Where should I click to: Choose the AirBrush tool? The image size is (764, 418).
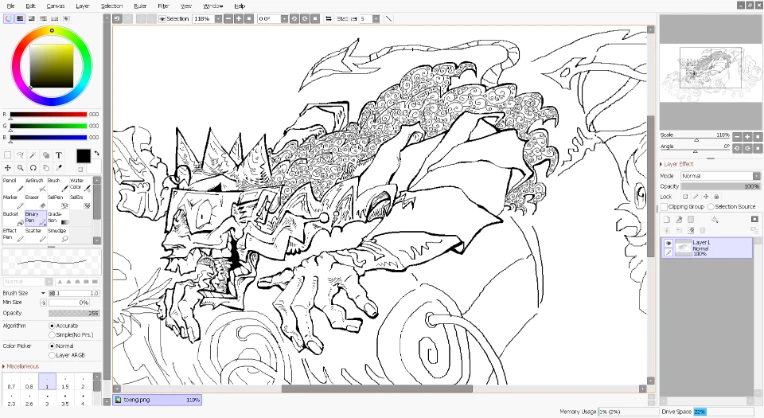point(36,185)
